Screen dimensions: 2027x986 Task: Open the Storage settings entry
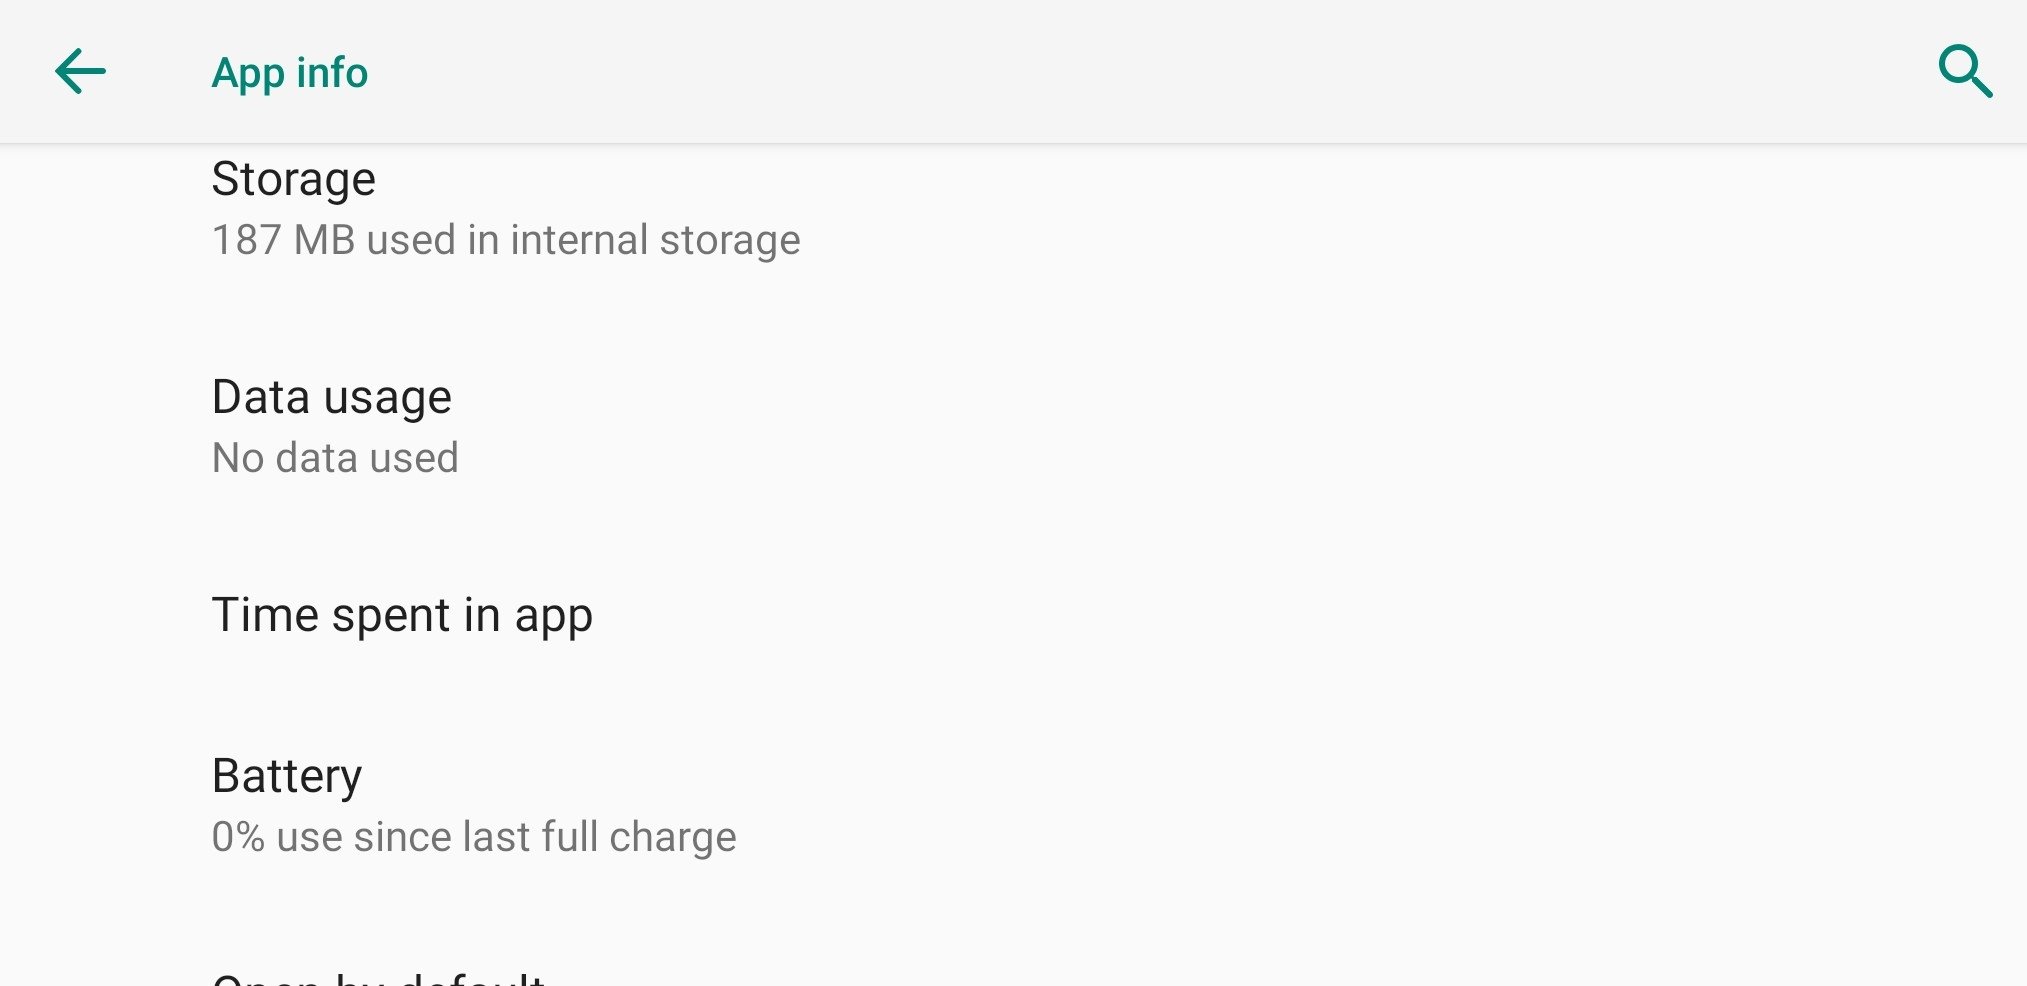294,180
